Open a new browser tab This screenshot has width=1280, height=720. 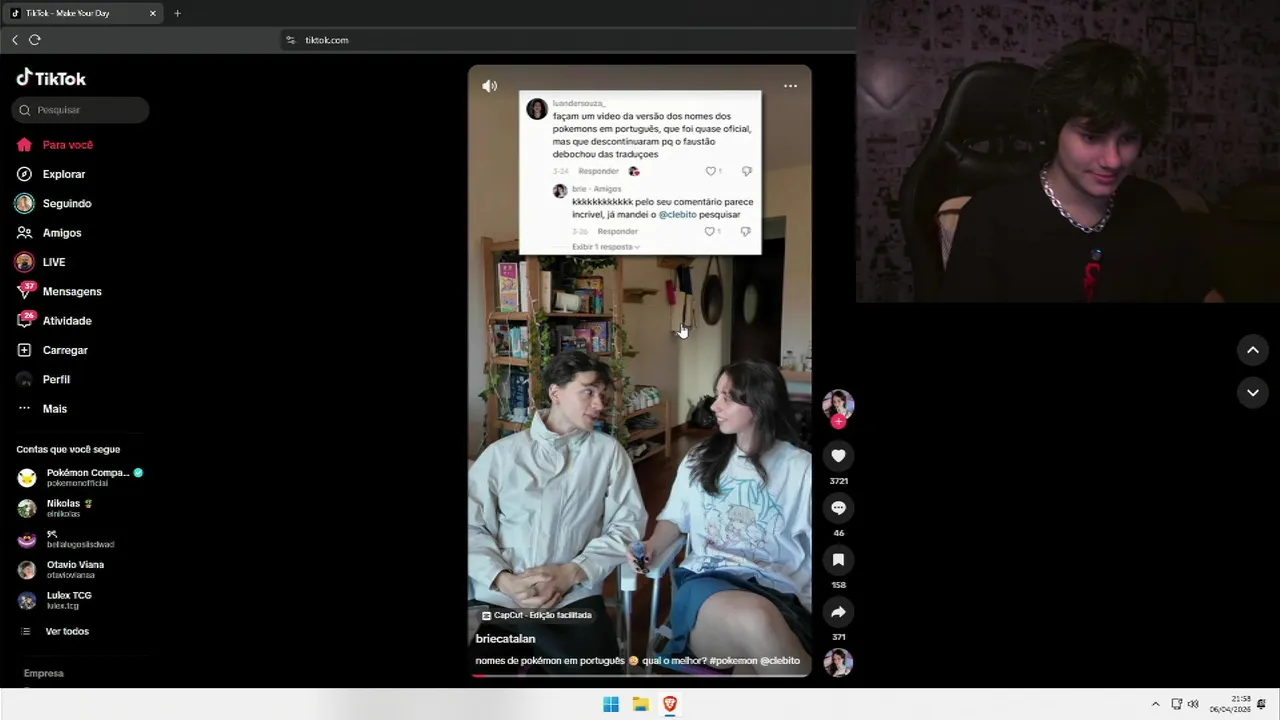pos(177,13)
